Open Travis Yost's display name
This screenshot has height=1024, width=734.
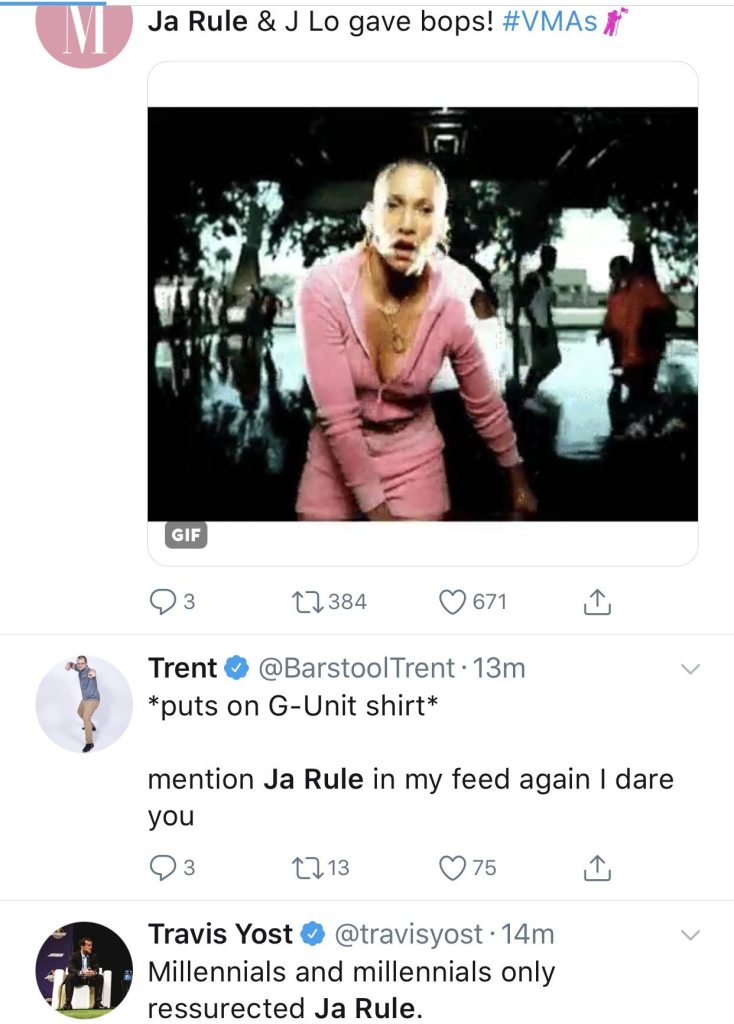[220, 934]
